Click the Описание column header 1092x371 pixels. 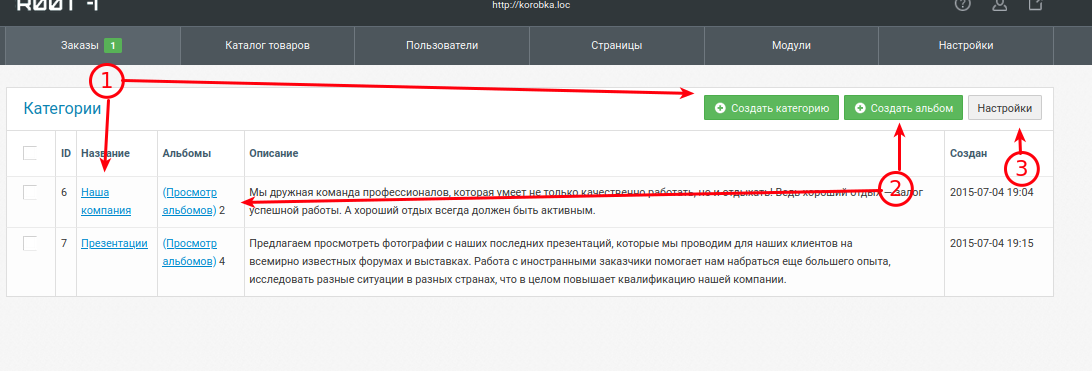point(274,153)
